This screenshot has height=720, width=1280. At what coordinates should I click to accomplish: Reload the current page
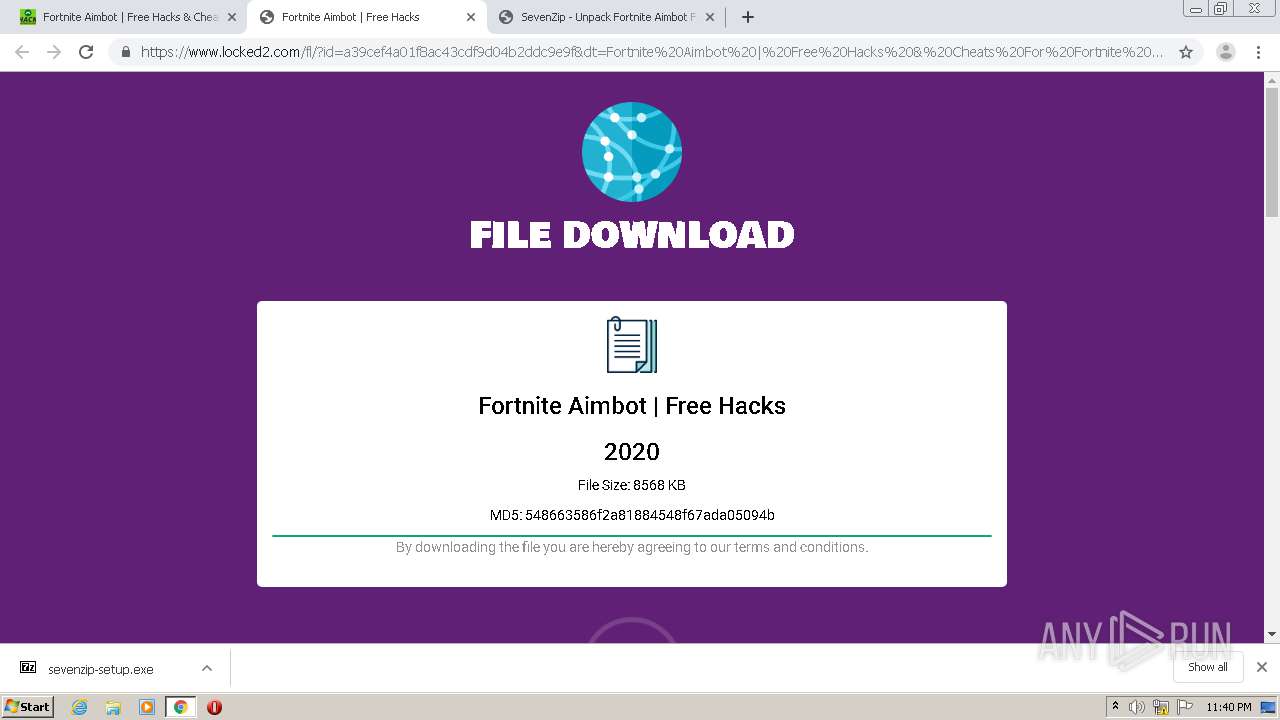tap(86, 52)
